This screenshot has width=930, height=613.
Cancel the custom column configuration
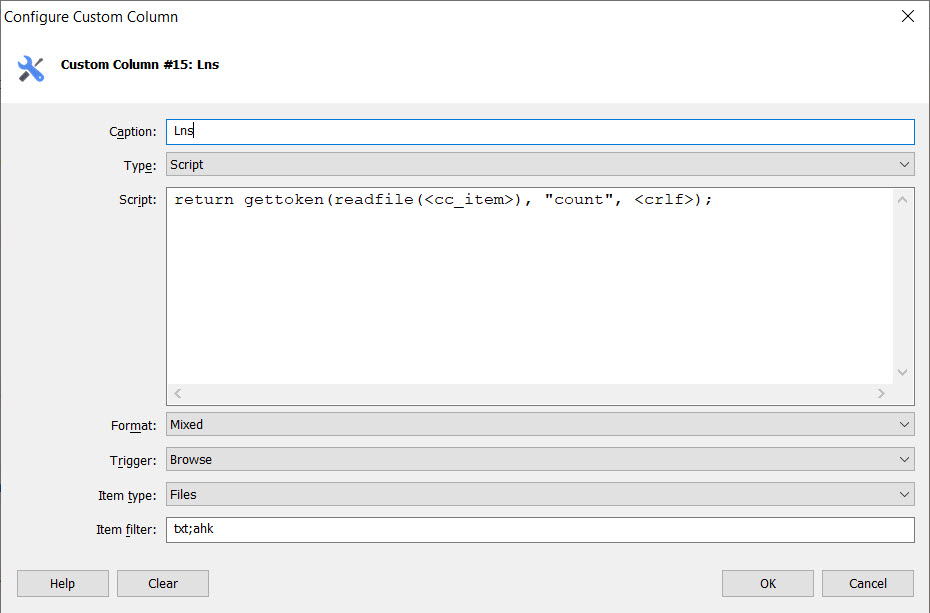(867, 584)
